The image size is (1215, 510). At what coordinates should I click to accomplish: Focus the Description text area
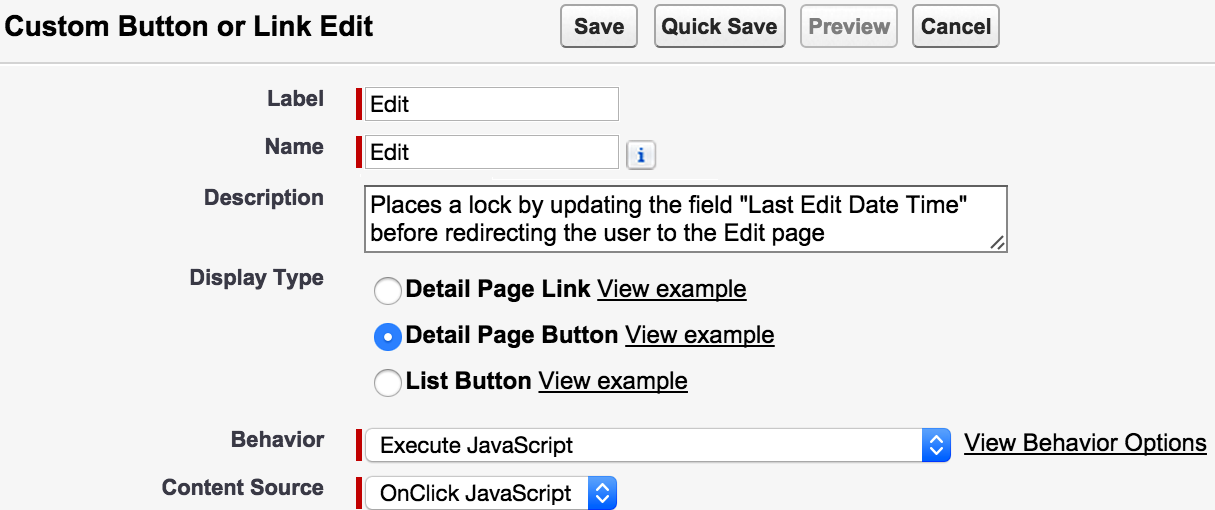(686, 218)
